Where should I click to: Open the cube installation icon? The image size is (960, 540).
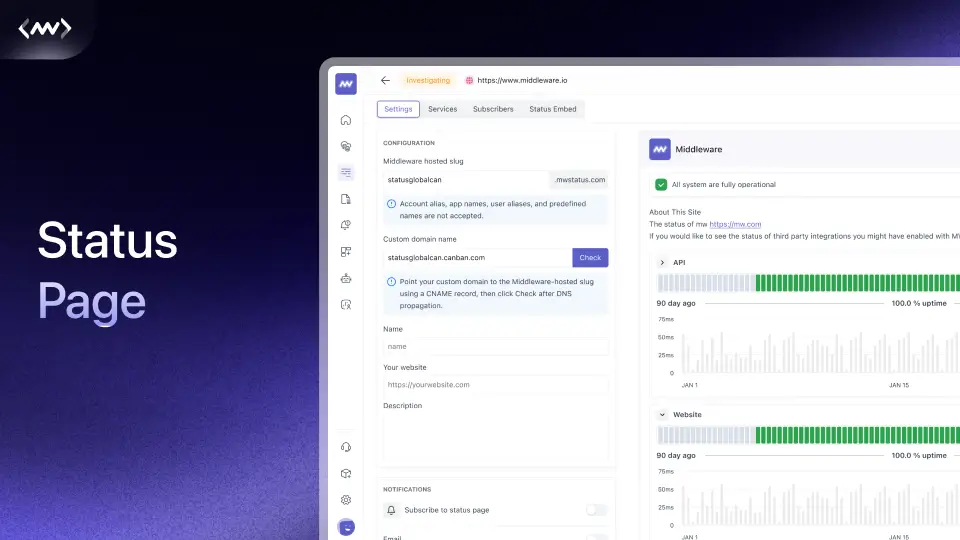click(346, 473)
